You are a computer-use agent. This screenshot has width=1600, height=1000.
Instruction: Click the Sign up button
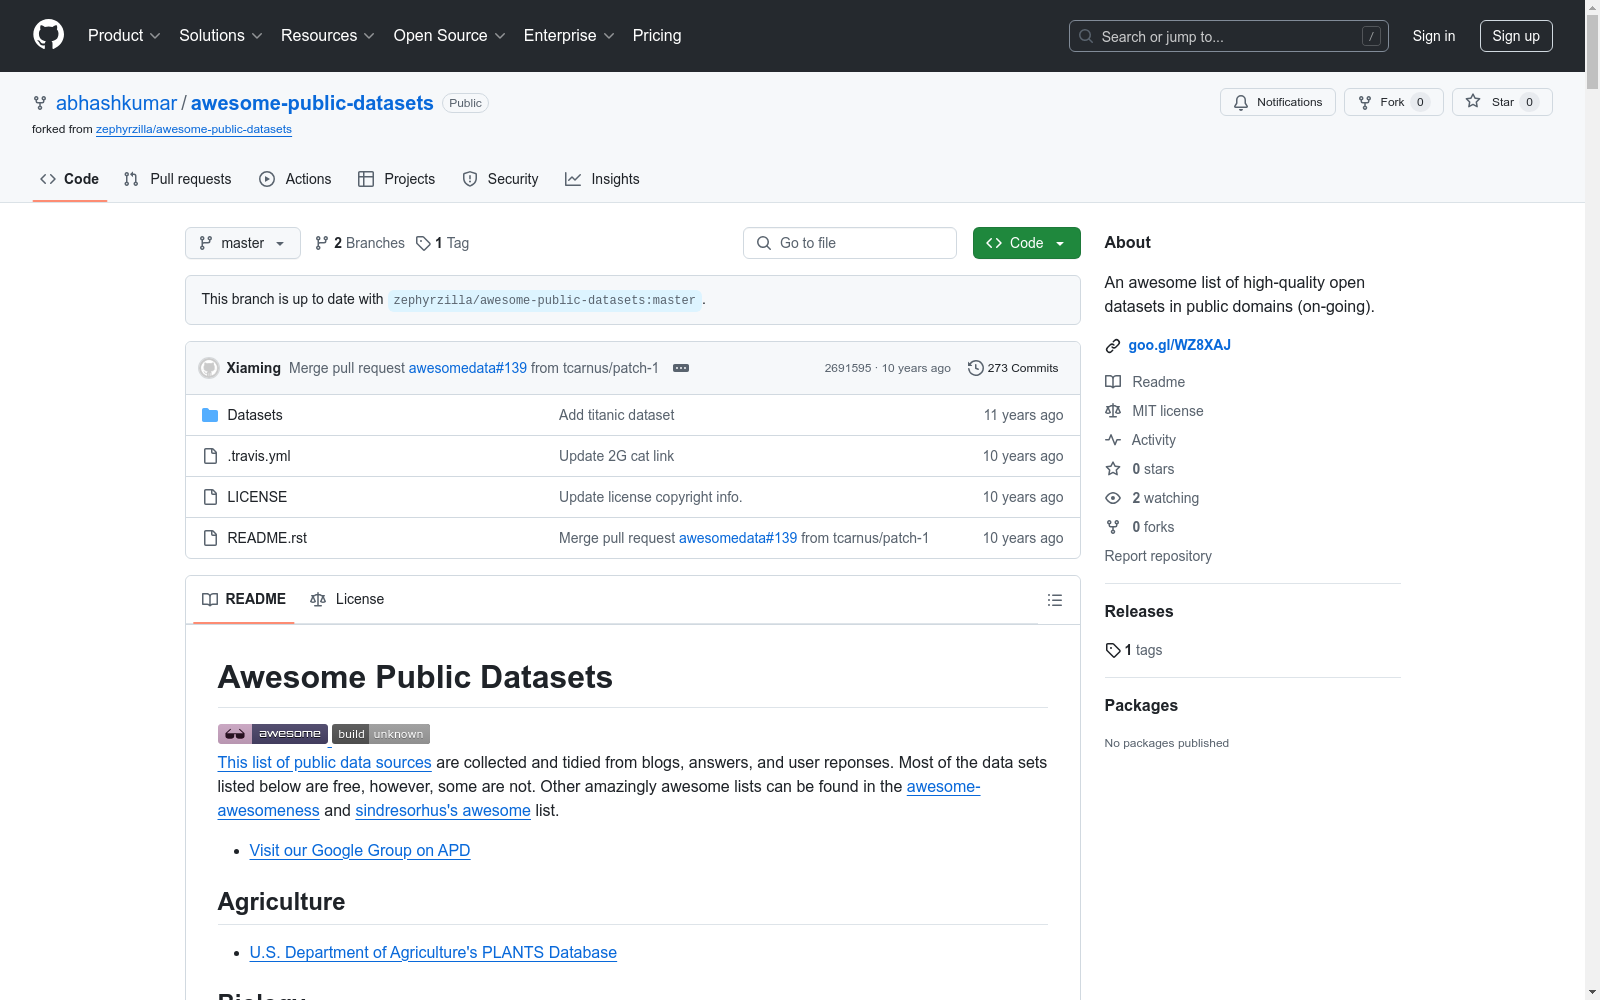[1516, 36]
